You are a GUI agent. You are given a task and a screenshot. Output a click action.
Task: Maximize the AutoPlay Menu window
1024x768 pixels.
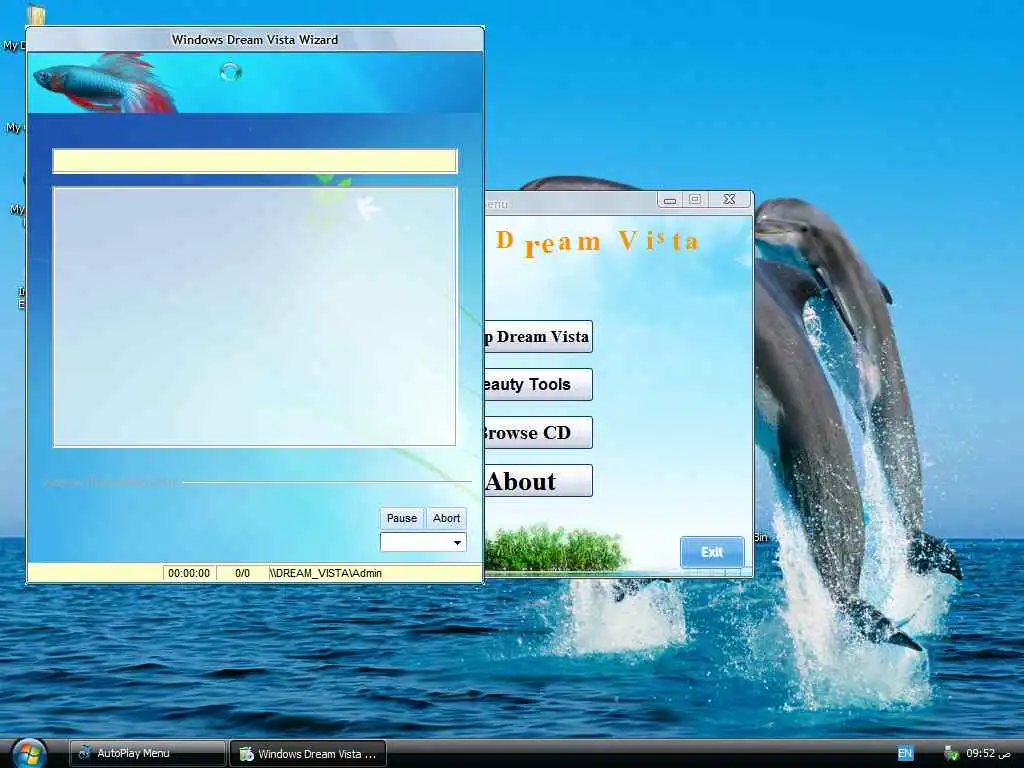point(695,200)
